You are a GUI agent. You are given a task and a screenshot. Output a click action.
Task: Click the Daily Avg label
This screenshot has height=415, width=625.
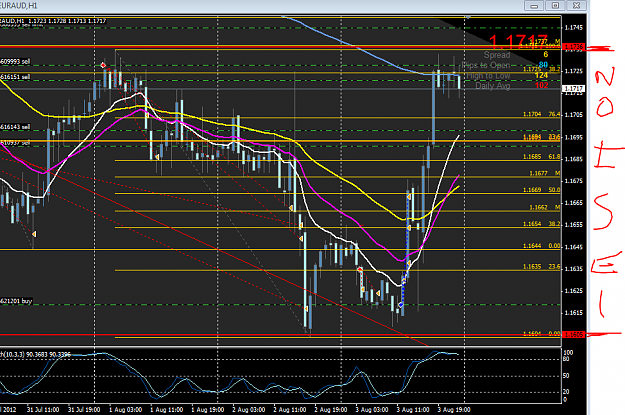pyautogui.click(x=493, y=86)
